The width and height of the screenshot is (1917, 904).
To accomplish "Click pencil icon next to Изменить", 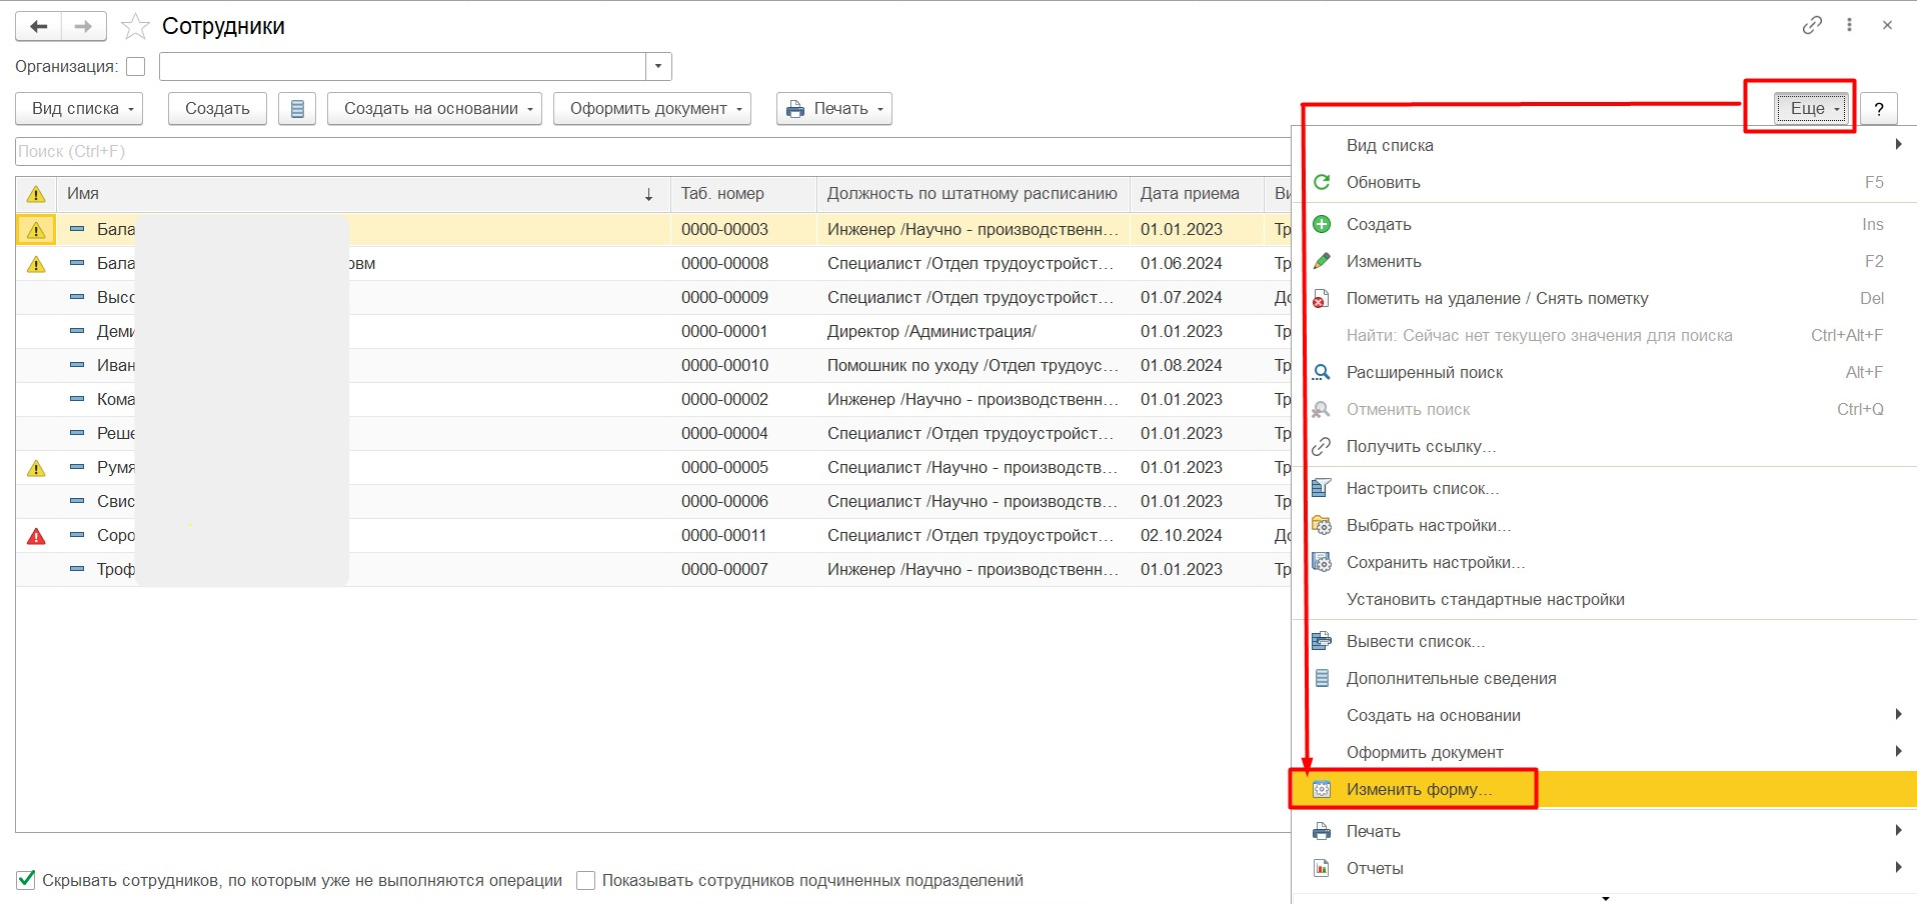I will (1322, 261).
